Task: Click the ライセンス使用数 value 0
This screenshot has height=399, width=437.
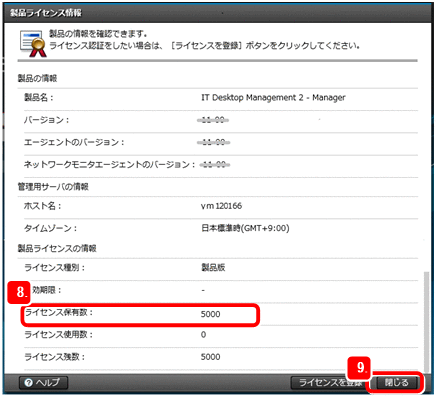Action: pos(203,334)
